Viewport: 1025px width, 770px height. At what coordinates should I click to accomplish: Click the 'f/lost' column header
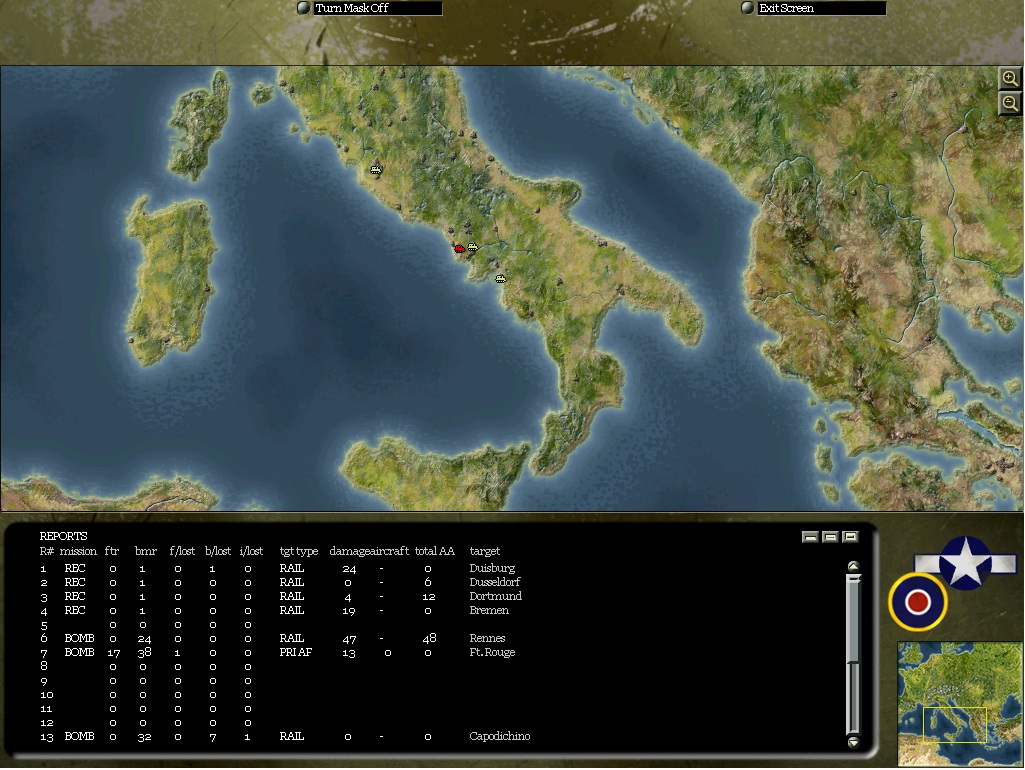click(182, 552)
